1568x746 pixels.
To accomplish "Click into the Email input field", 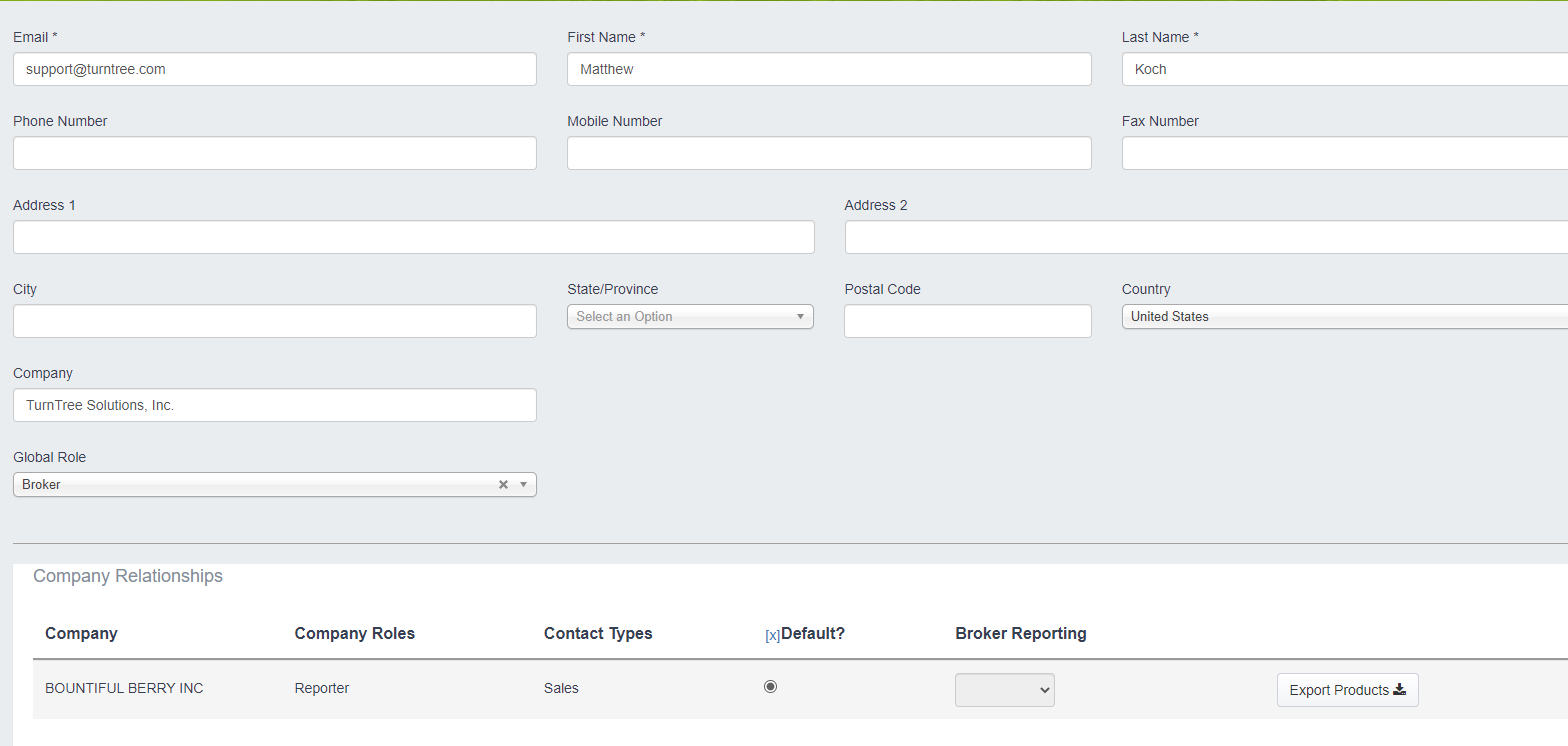I will pos(275,70).
